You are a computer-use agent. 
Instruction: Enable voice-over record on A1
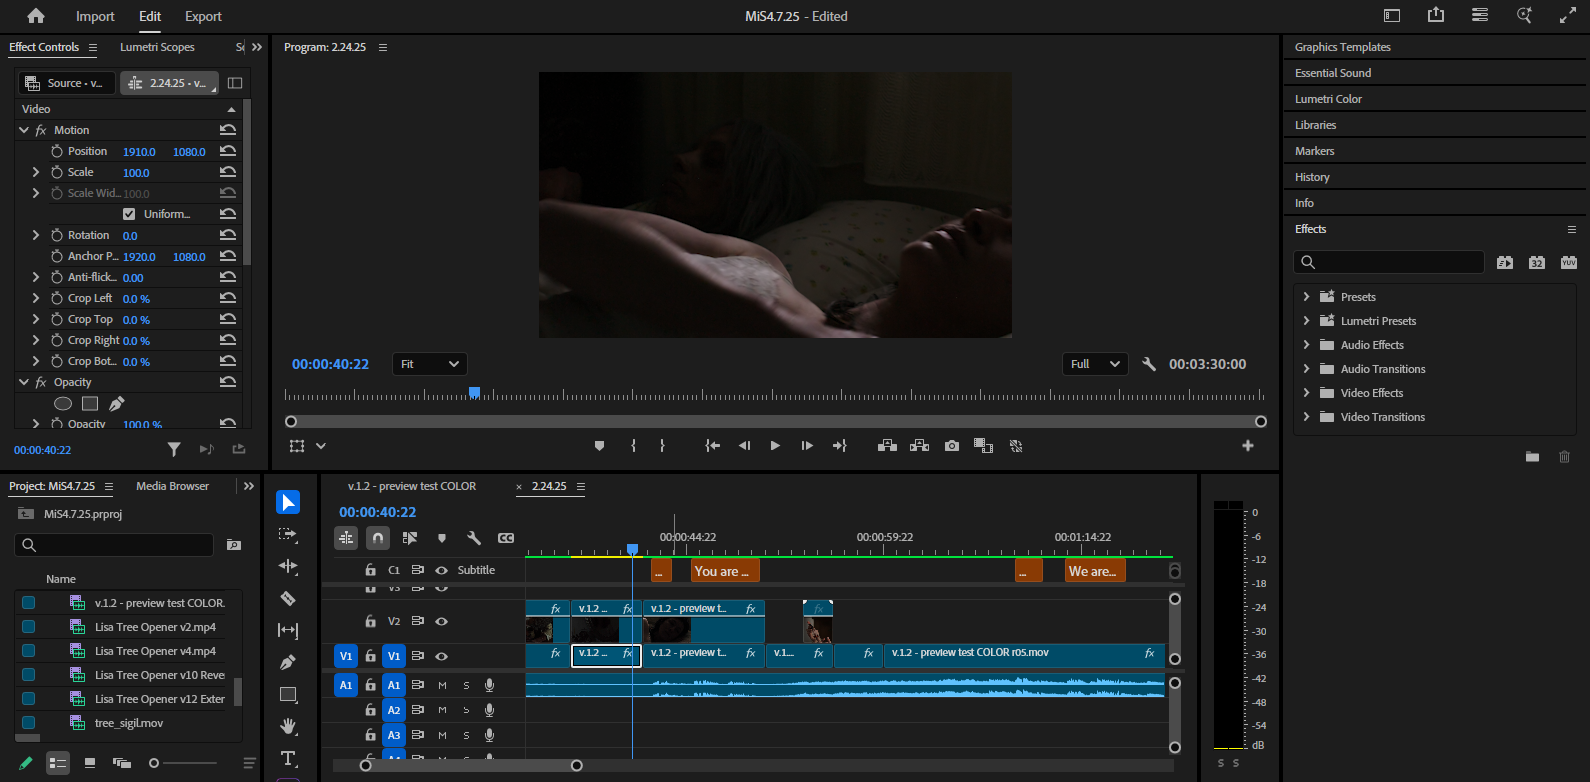point(489,685)
